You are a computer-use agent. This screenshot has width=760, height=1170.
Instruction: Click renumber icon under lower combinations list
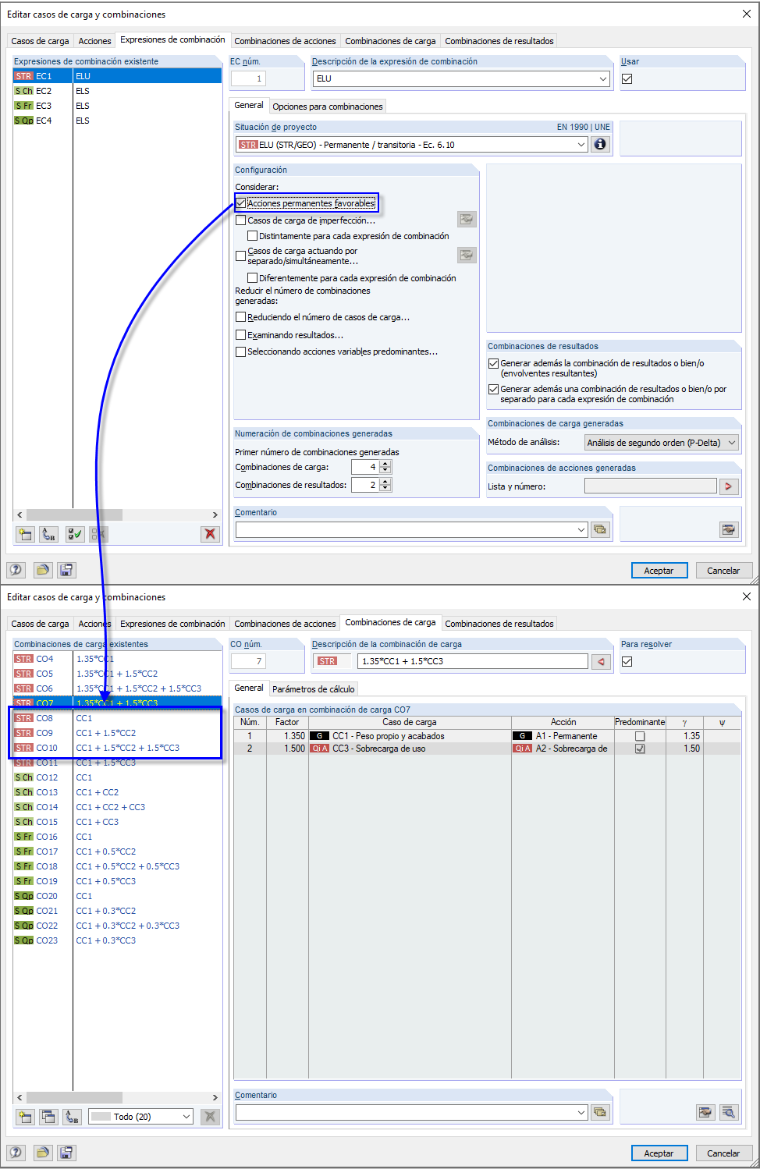tap(72, 1116)
